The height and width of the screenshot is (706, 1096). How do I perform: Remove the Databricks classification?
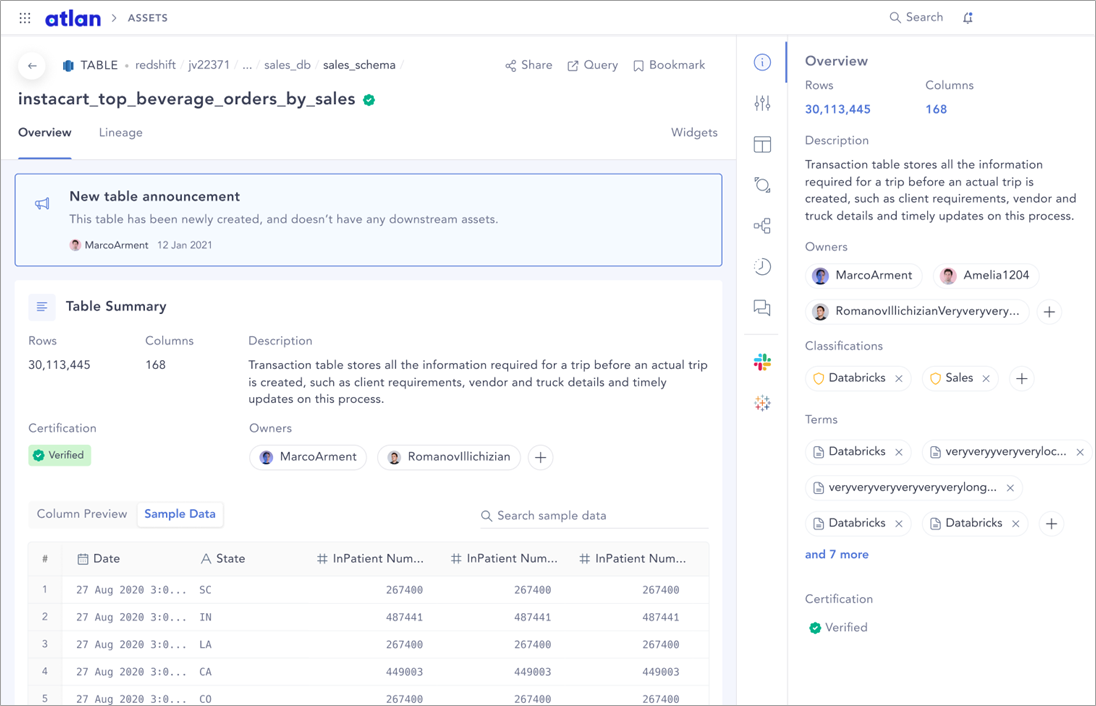point(899,379)
